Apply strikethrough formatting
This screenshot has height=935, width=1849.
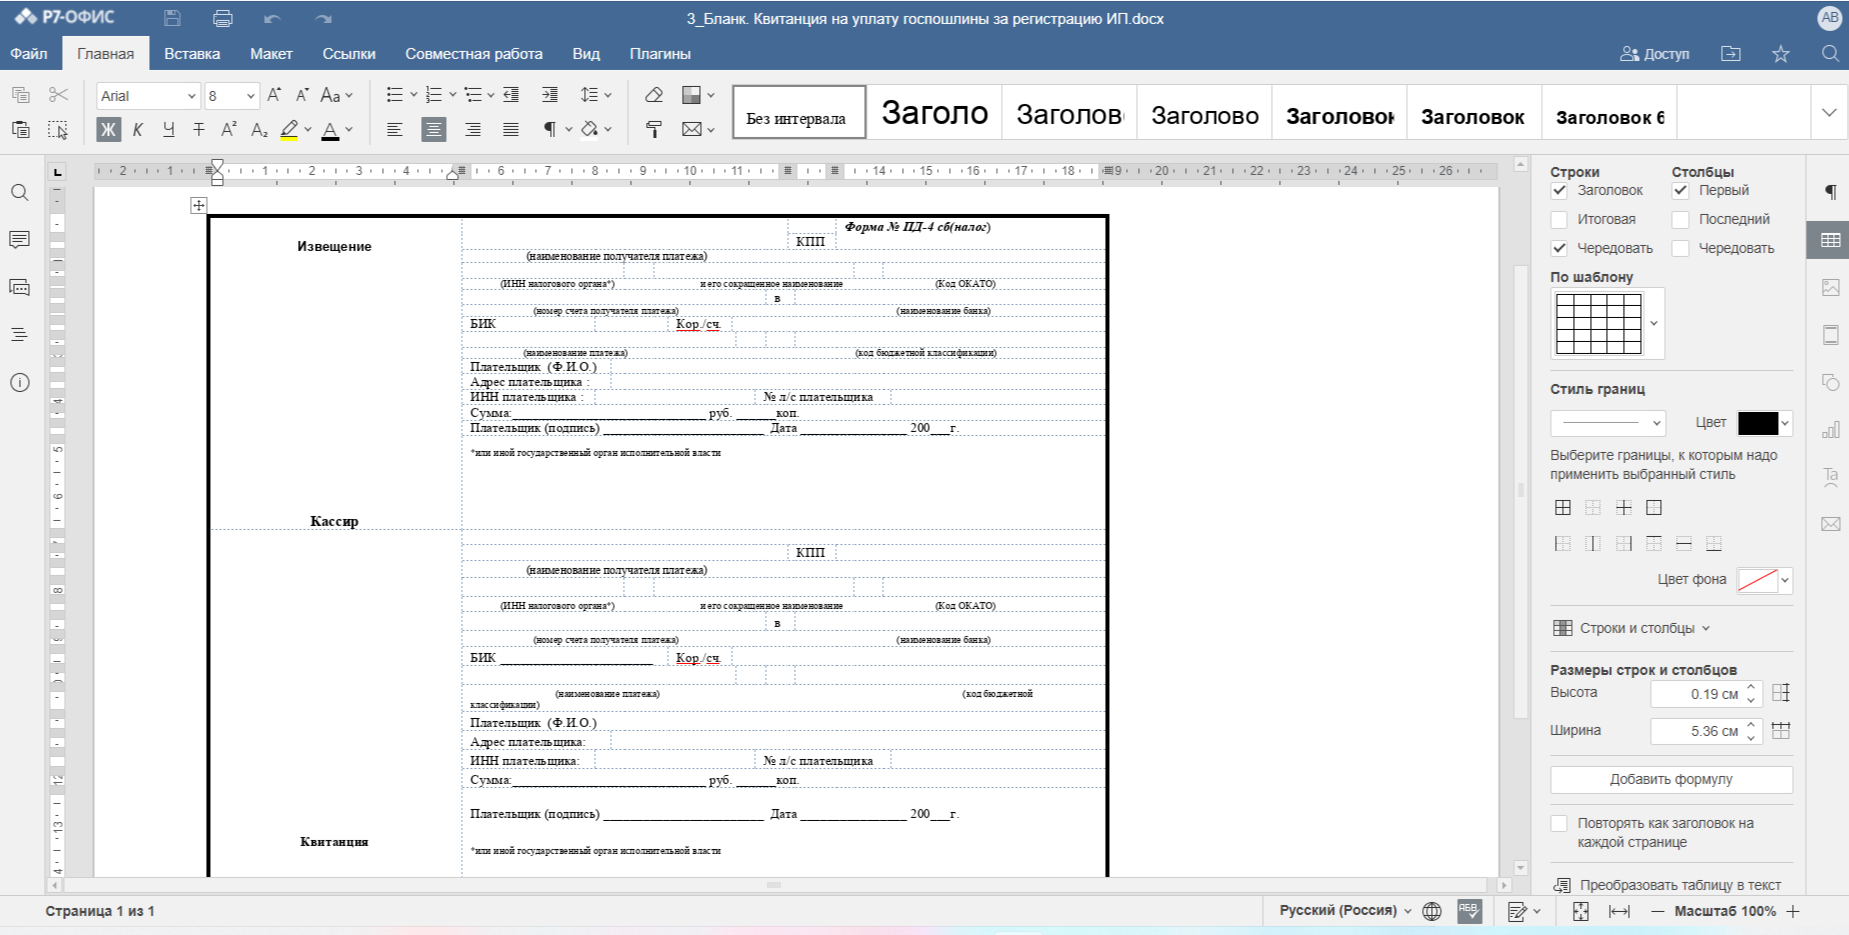[198, 129]
